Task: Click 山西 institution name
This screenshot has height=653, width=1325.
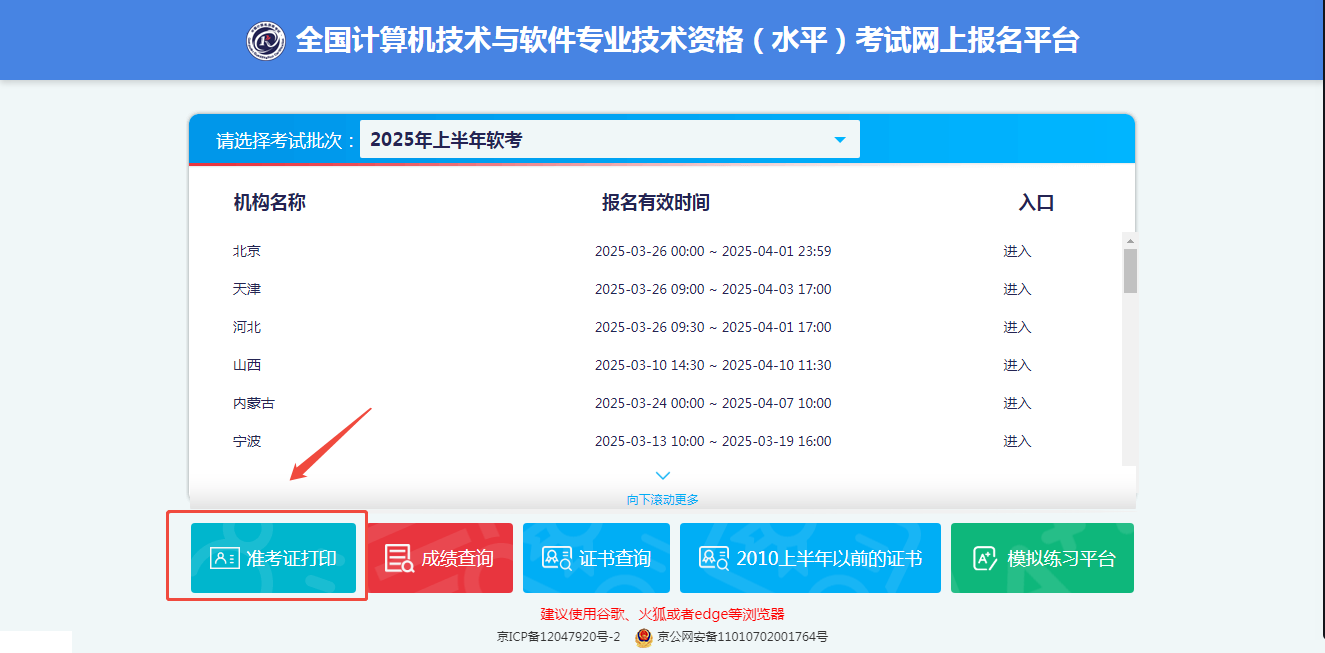Action: [247, 365]
